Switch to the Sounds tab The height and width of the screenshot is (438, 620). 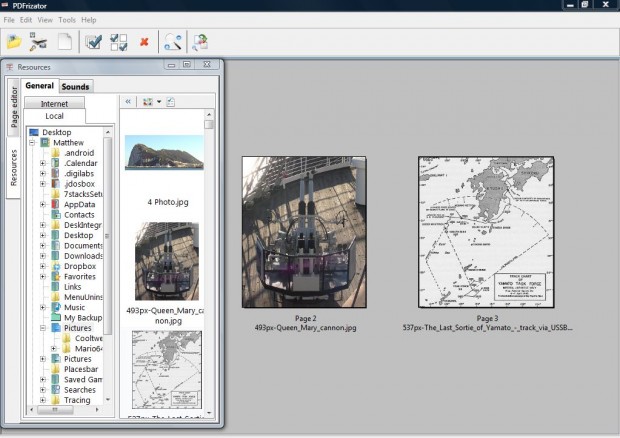click(x=76, y=87)
